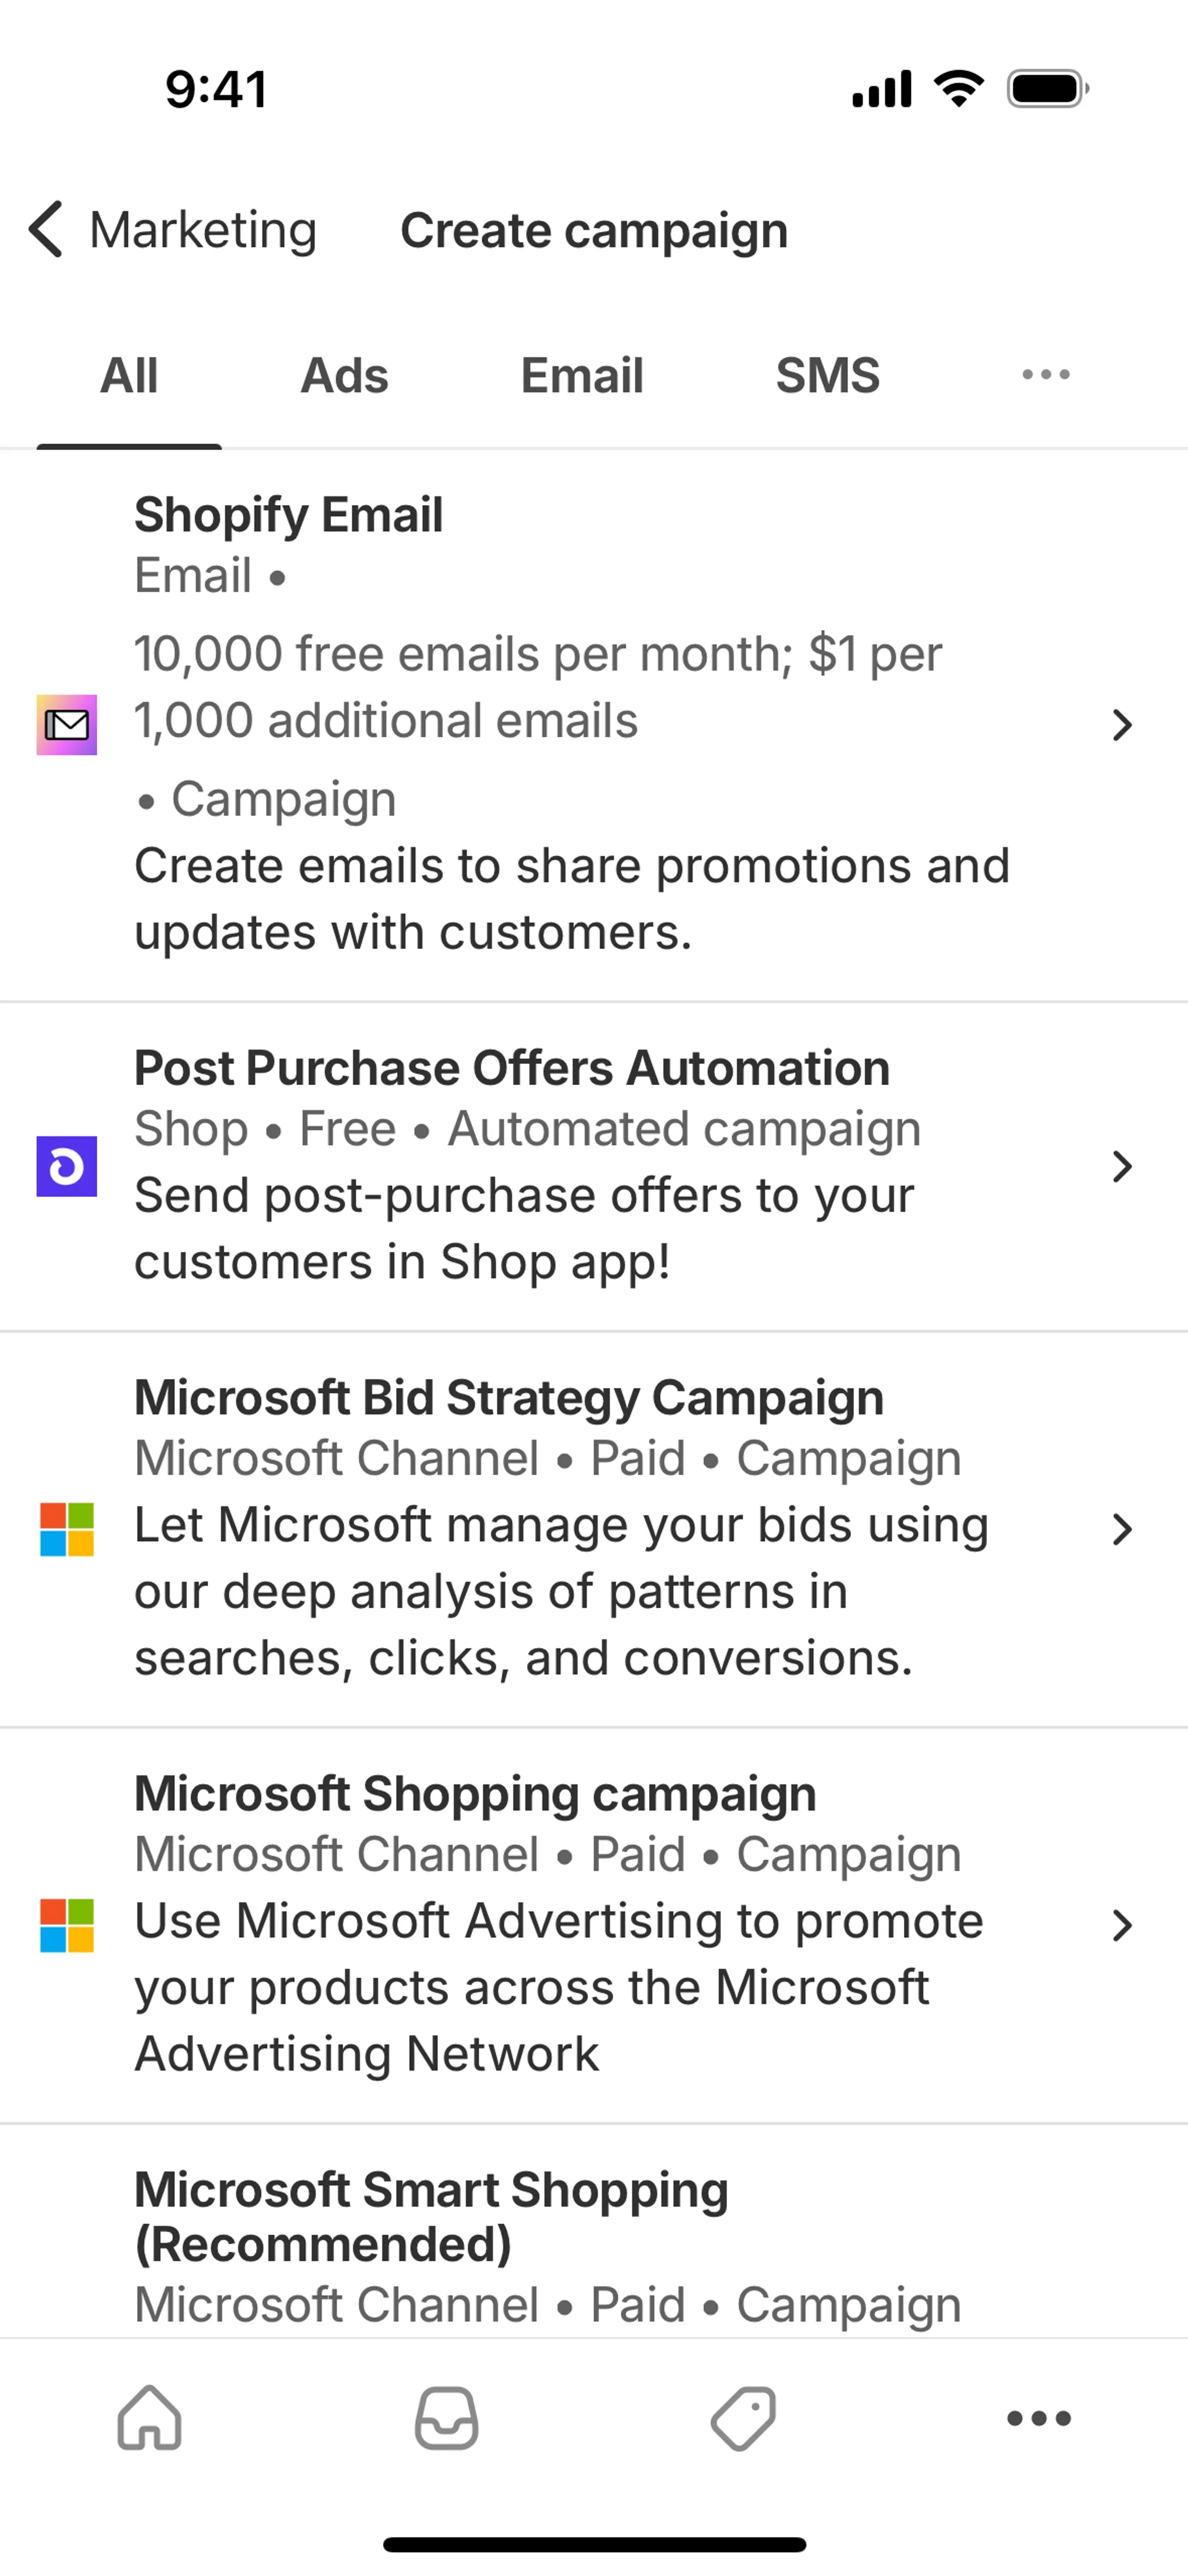Image resolution: width=1188 pixels, height=2576 pixels.
Task: Open the Orders inbox icon
Action: [x=446, y=2418]
